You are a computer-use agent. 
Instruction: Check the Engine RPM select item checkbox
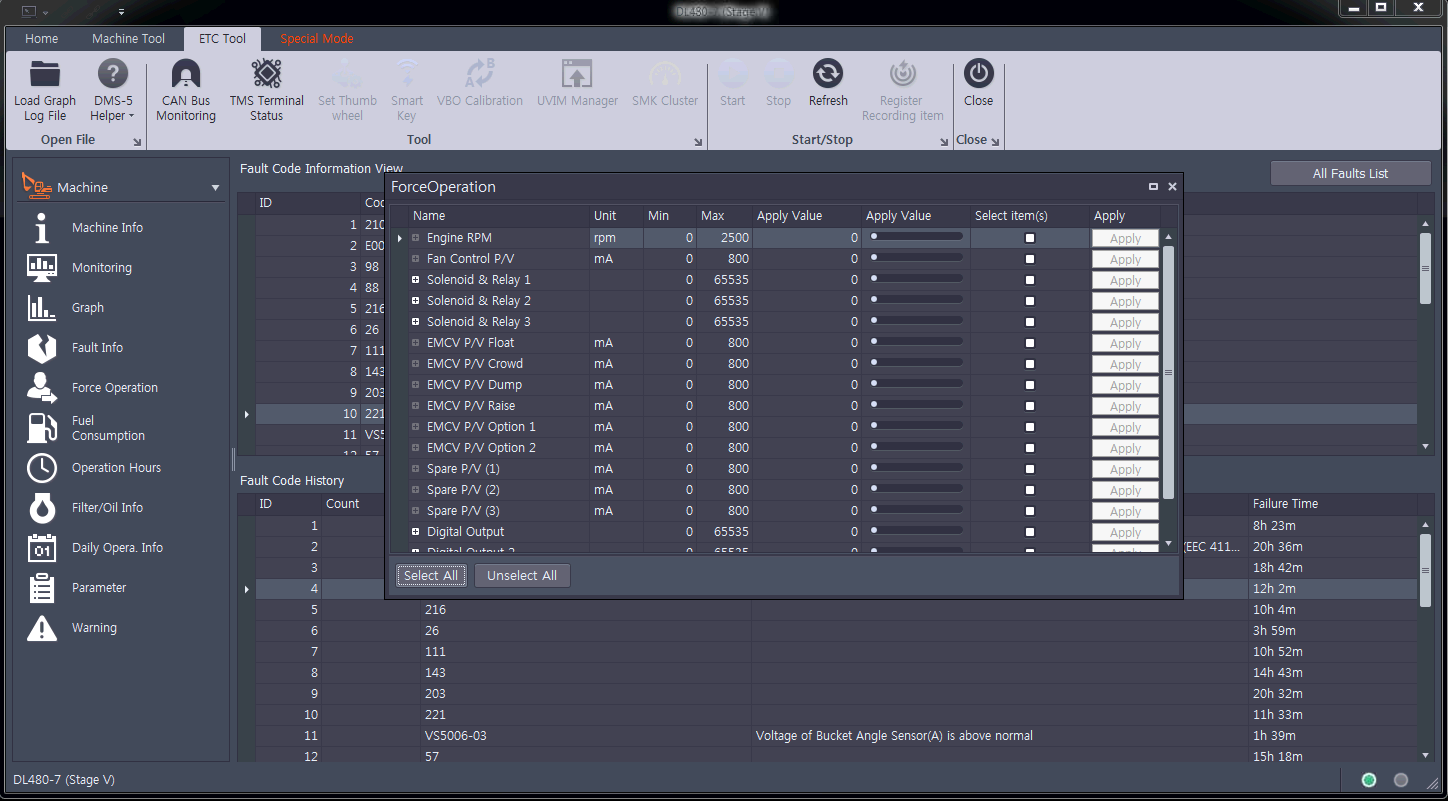pos(1029,237)
